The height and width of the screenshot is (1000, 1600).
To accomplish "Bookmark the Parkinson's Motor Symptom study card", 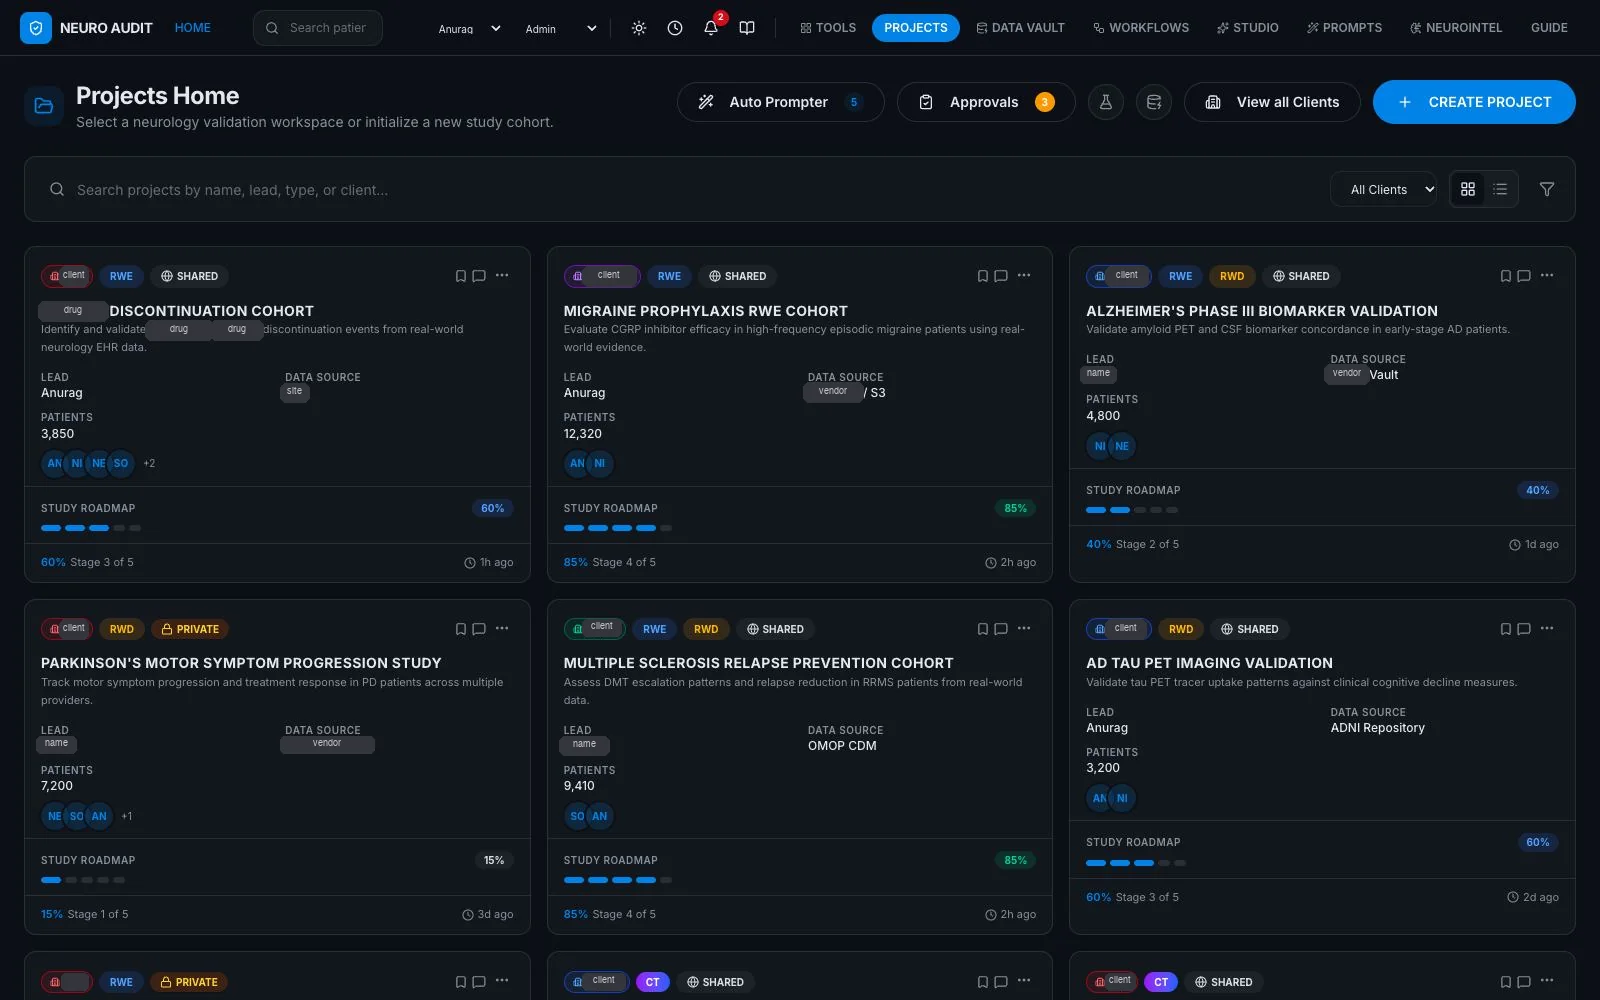I will tap(461, 629).
